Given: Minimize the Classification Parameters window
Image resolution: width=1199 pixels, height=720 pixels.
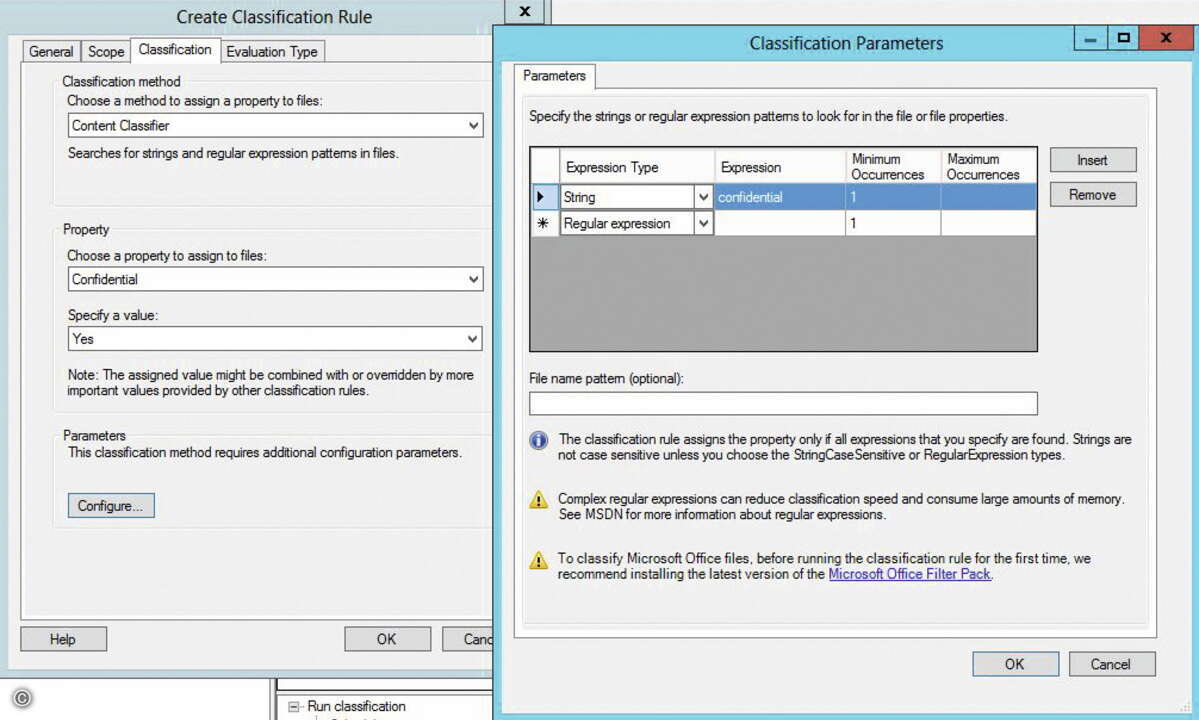Looking at the screenshot, I should pos(1090,37).
